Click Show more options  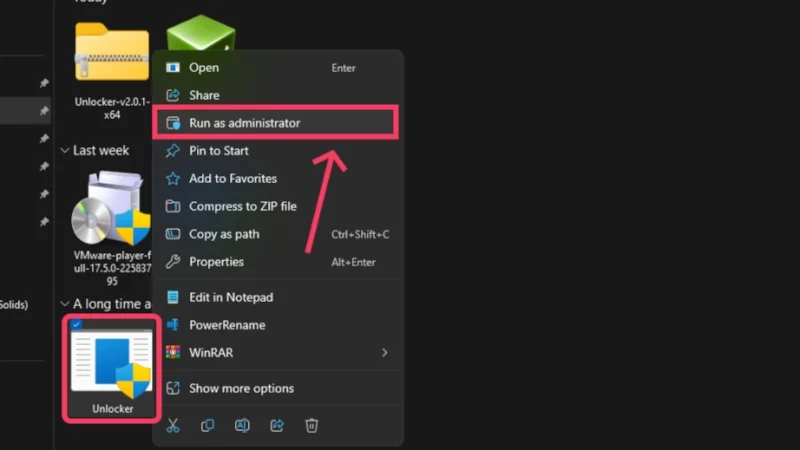point(241,388)
